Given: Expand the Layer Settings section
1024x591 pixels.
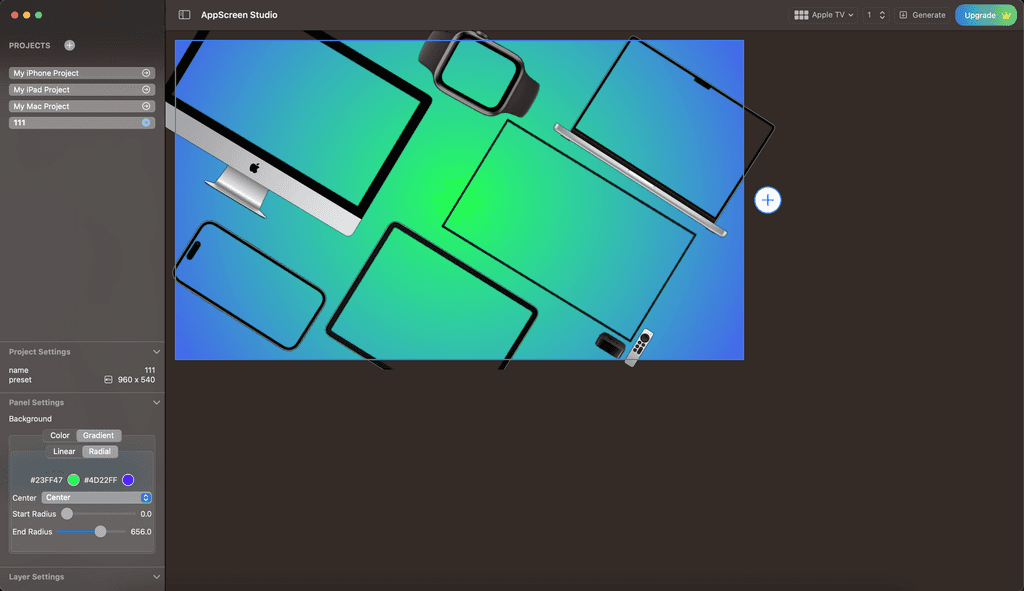Looking at the screenshot, I should pos(156,577).
